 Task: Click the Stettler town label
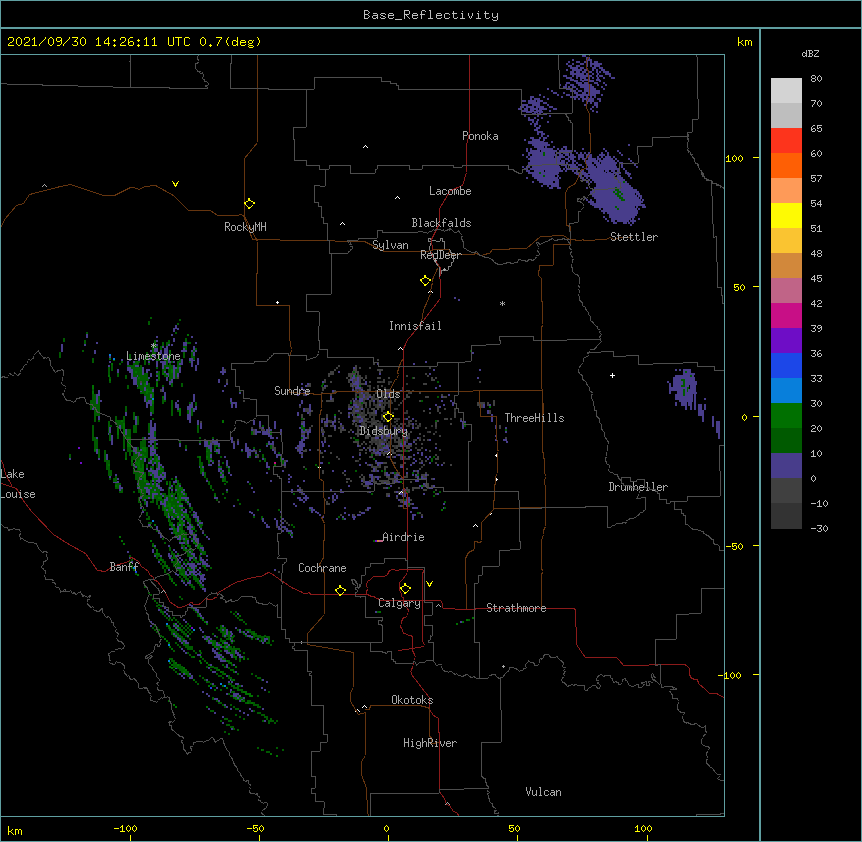(x=634, y=237)
